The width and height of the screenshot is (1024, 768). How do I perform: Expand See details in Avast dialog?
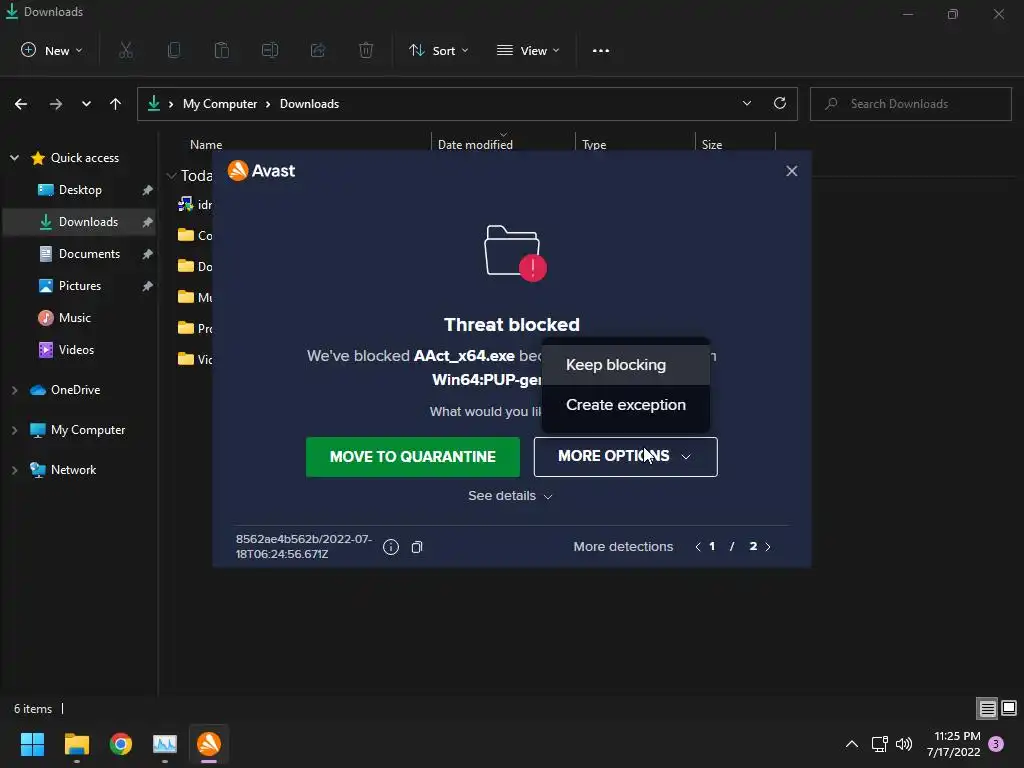pos(510,496)
